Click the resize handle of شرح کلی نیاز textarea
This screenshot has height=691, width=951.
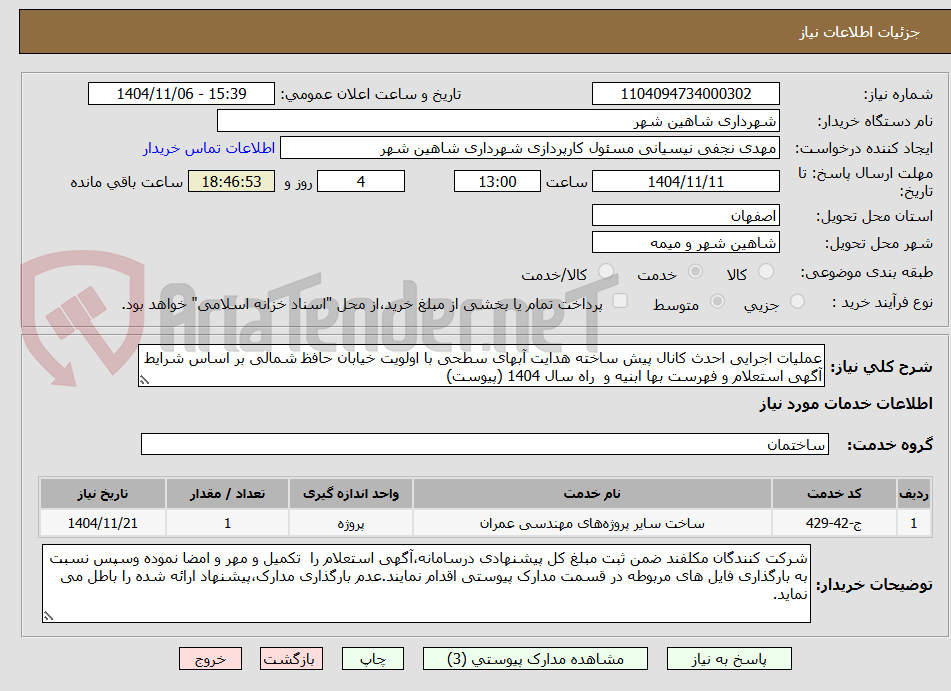pos(144,380)
